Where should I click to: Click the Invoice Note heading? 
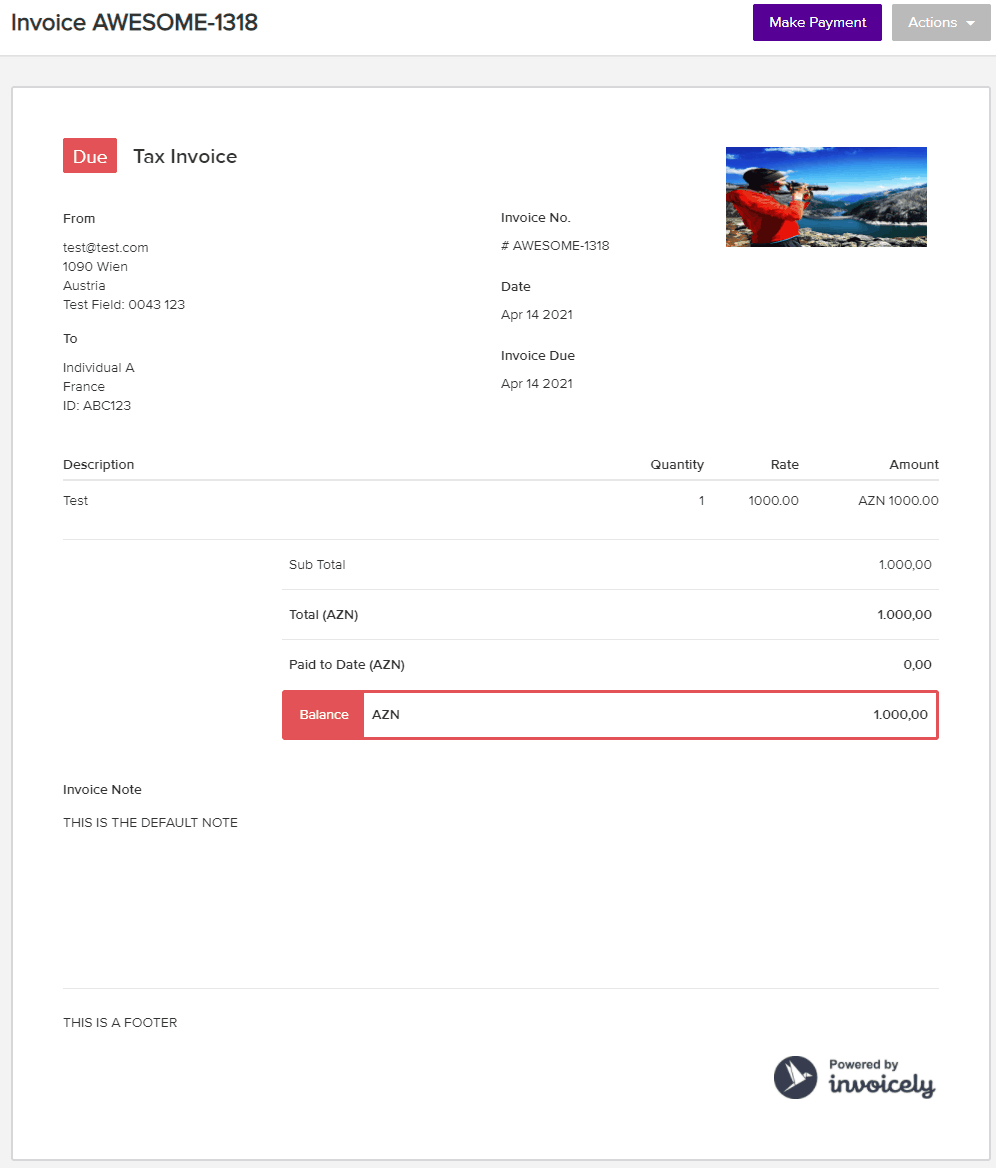pos(102,790)
